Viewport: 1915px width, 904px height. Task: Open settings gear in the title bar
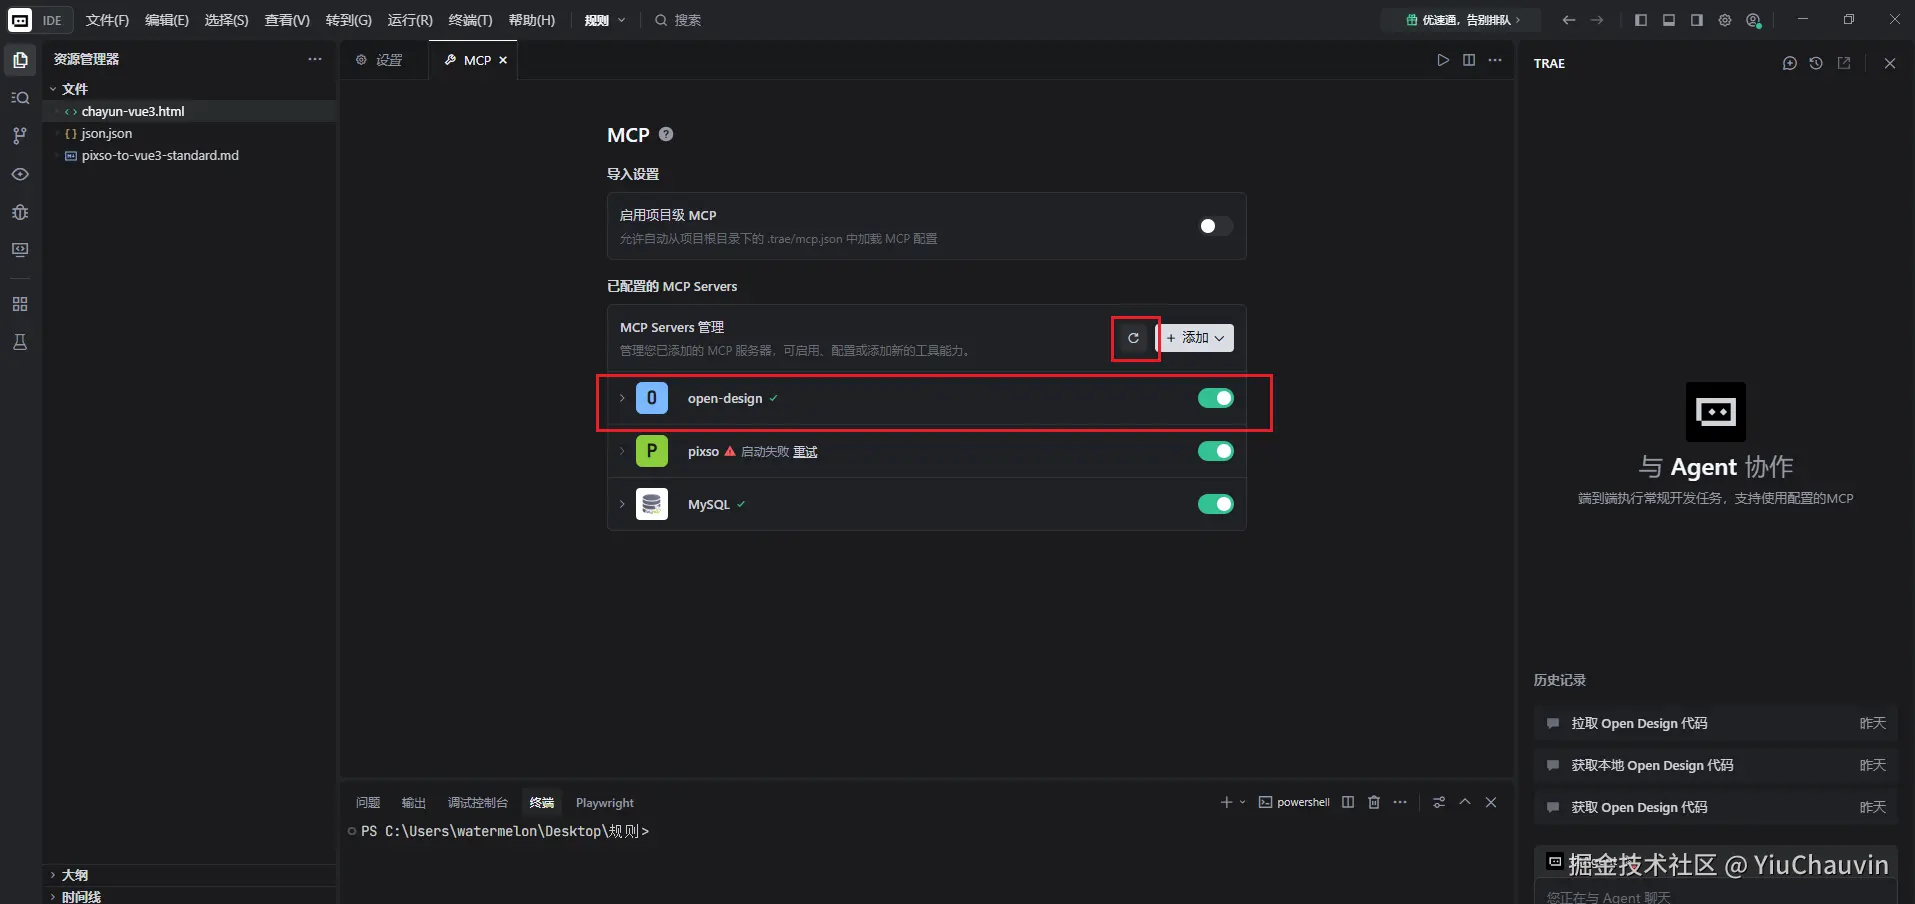point(1725,20)
